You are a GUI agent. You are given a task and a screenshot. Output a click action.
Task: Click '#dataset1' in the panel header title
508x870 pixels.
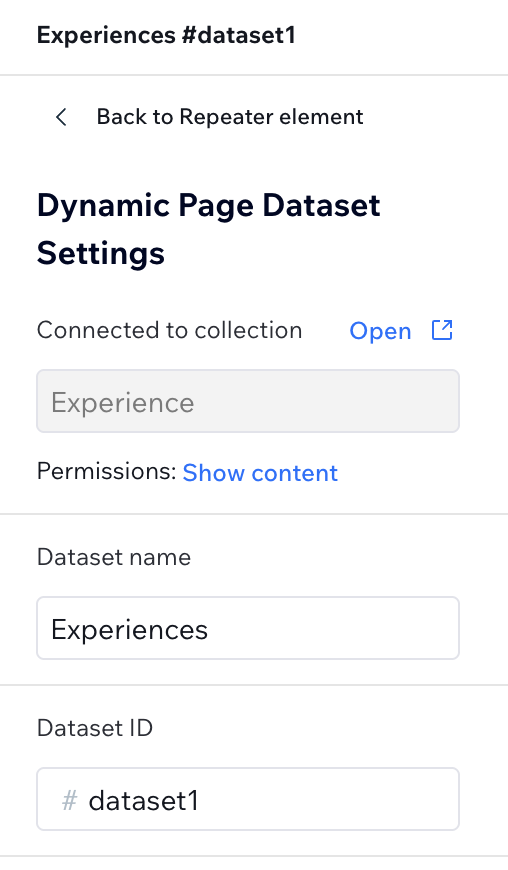239,36
